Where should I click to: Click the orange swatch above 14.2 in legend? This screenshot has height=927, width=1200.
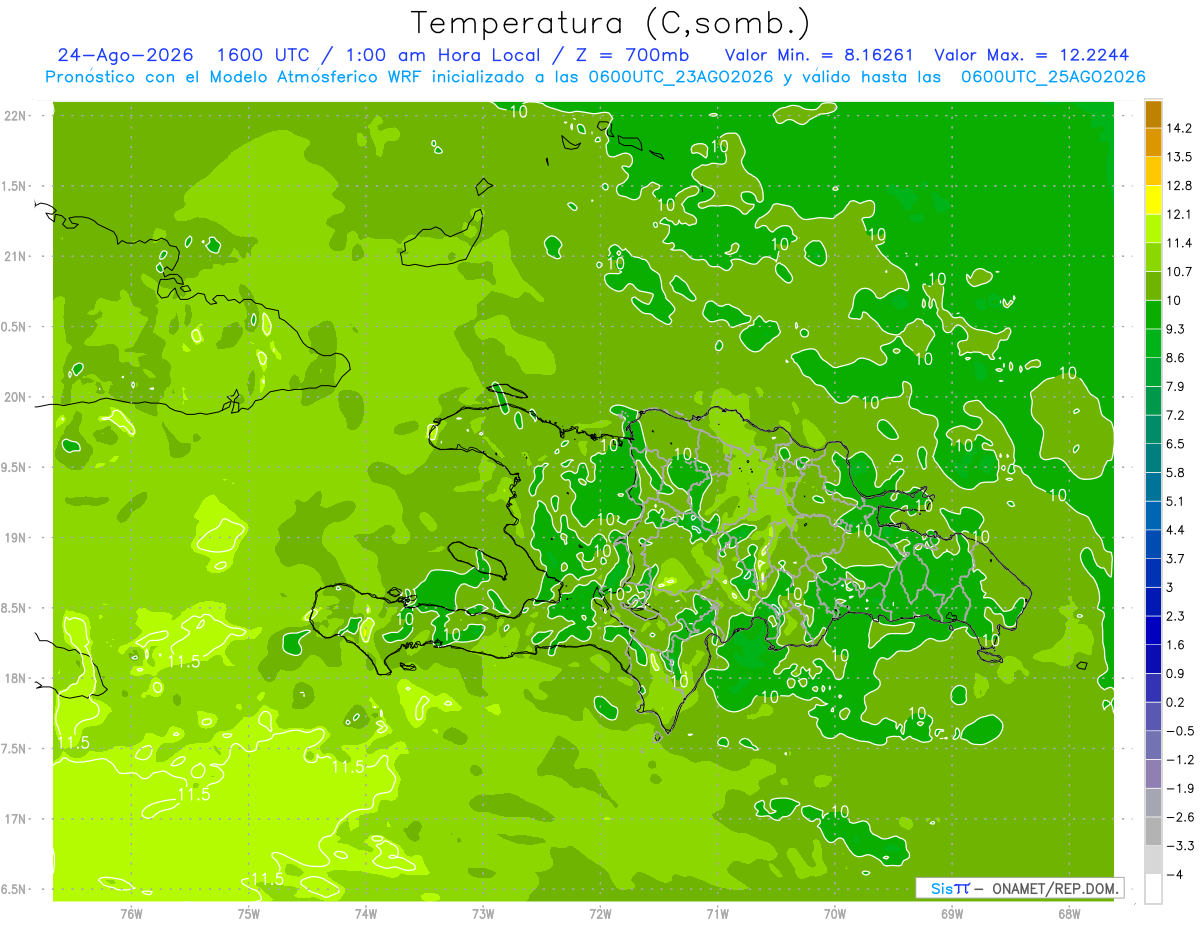coord(1153,114)
